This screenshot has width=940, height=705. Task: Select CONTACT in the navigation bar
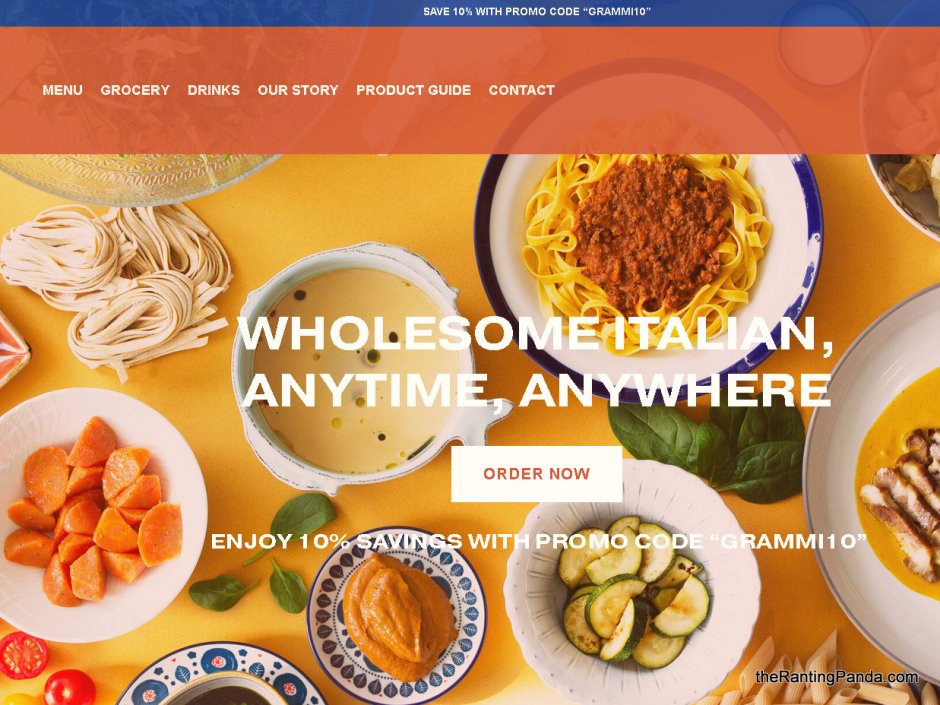[522, 90]
